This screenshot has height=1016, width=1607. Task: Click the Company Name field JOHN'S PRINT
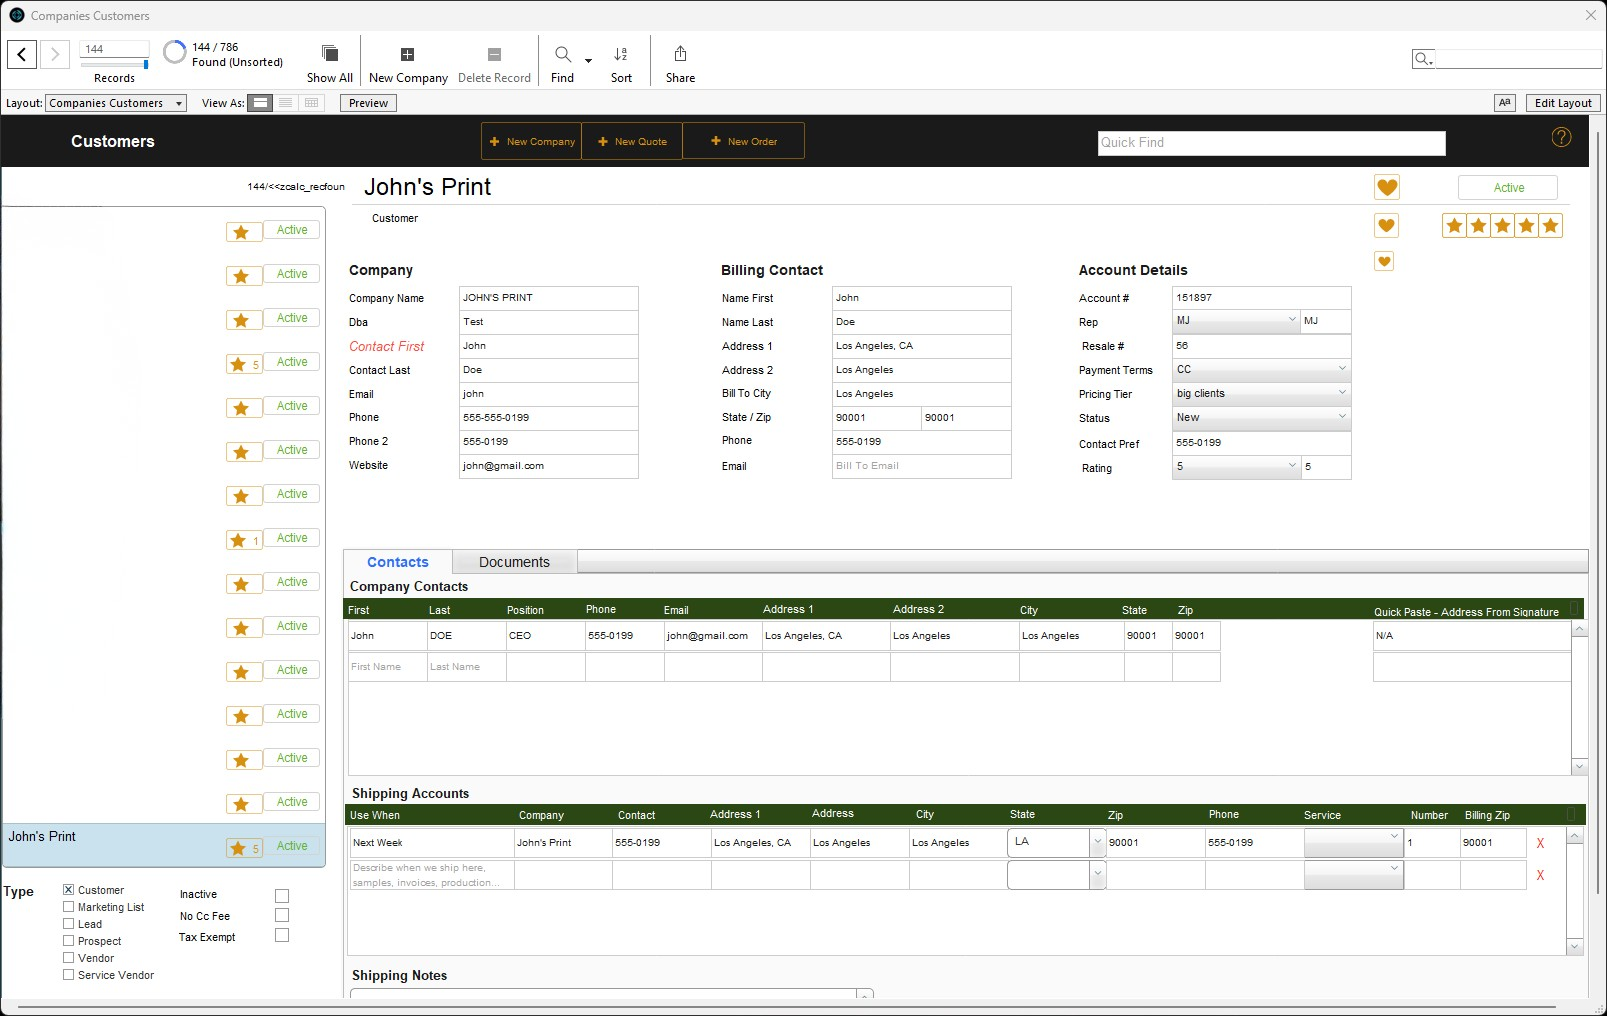coord(548,298)
